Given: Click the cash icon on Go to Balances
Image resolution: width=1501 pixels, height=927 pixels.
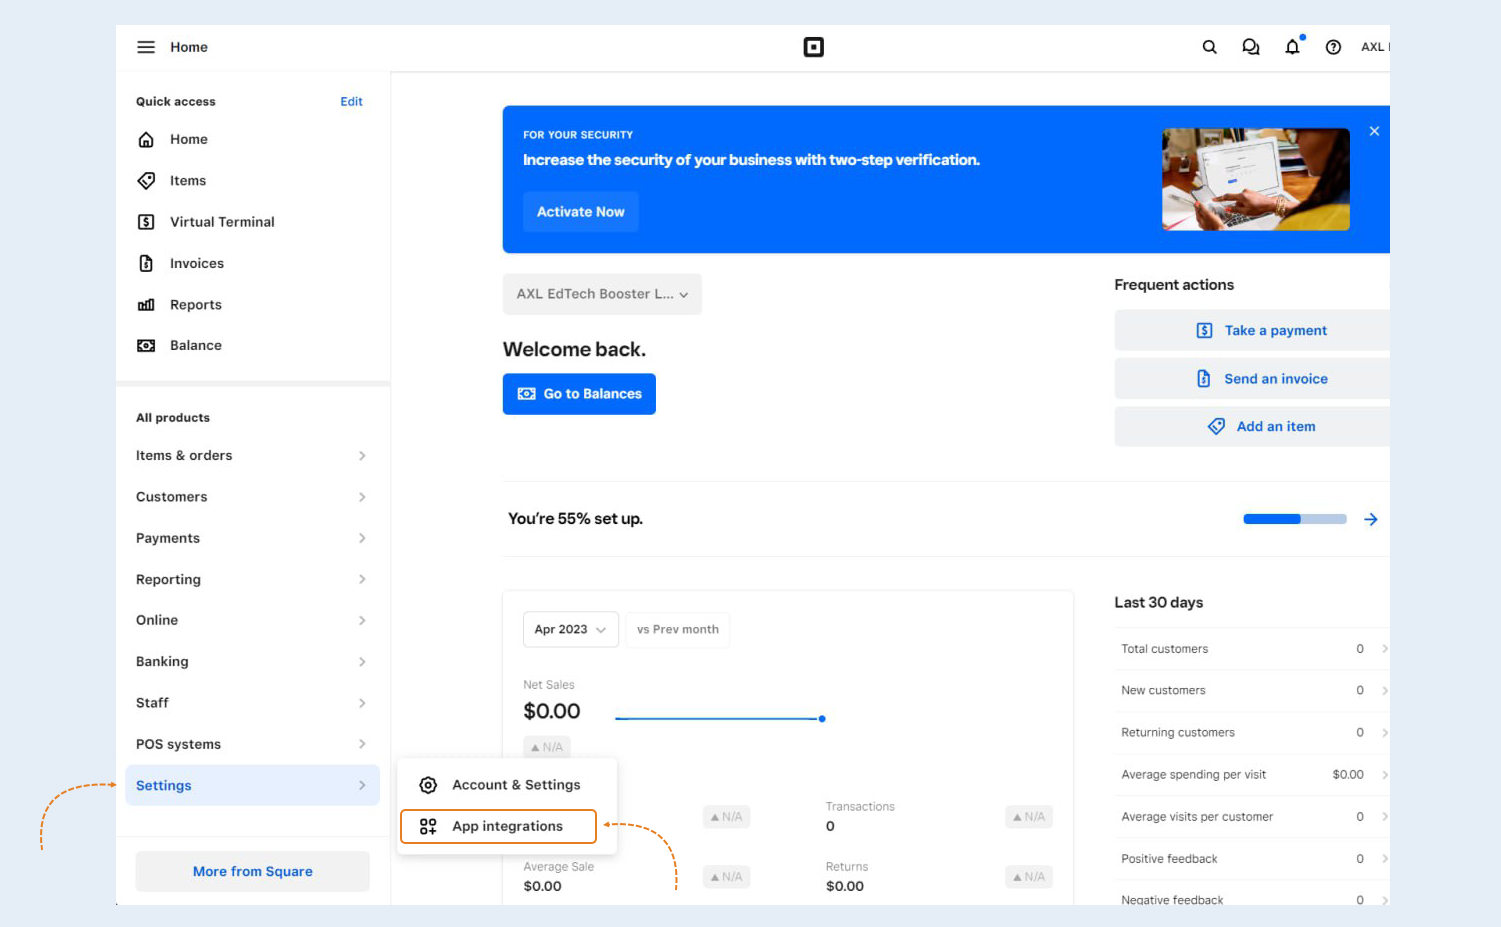Looking at the screenshot, I should point(526,394).
